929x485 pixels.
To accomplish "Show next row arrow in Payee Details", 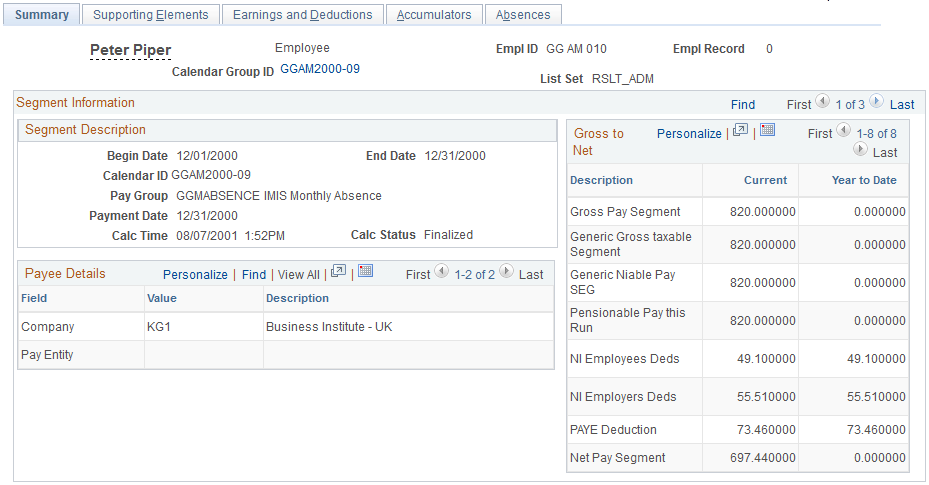I will coord(506,271).
